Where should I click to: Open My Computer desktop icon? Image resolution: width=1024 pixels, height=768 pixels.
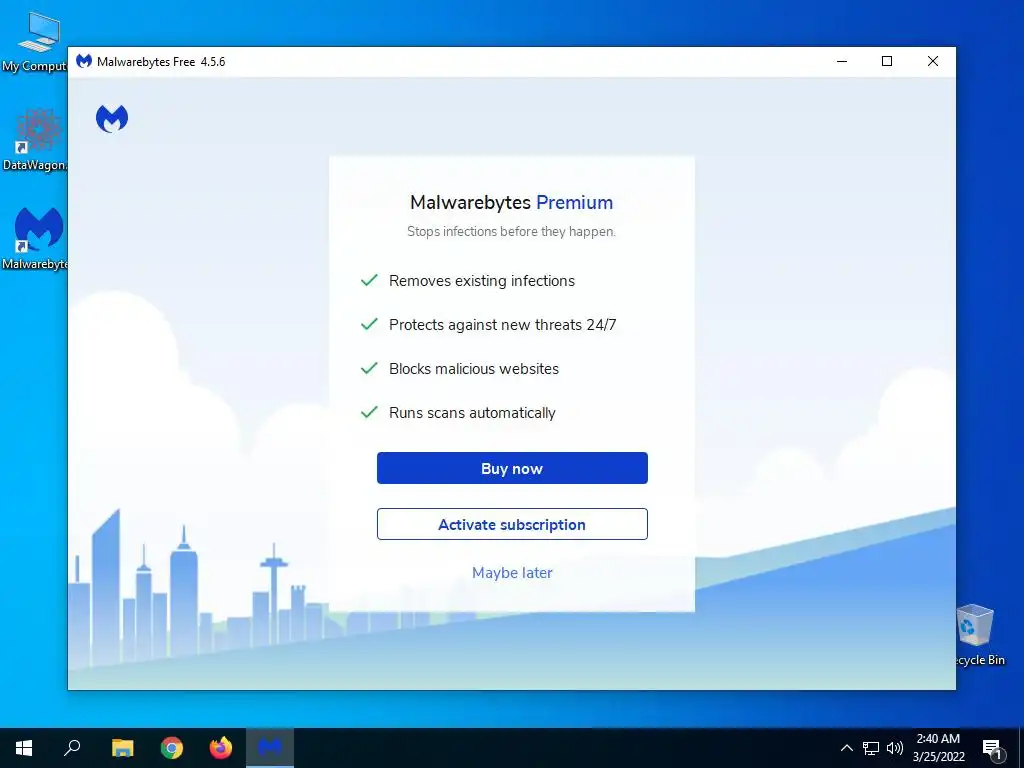(36, 42)
